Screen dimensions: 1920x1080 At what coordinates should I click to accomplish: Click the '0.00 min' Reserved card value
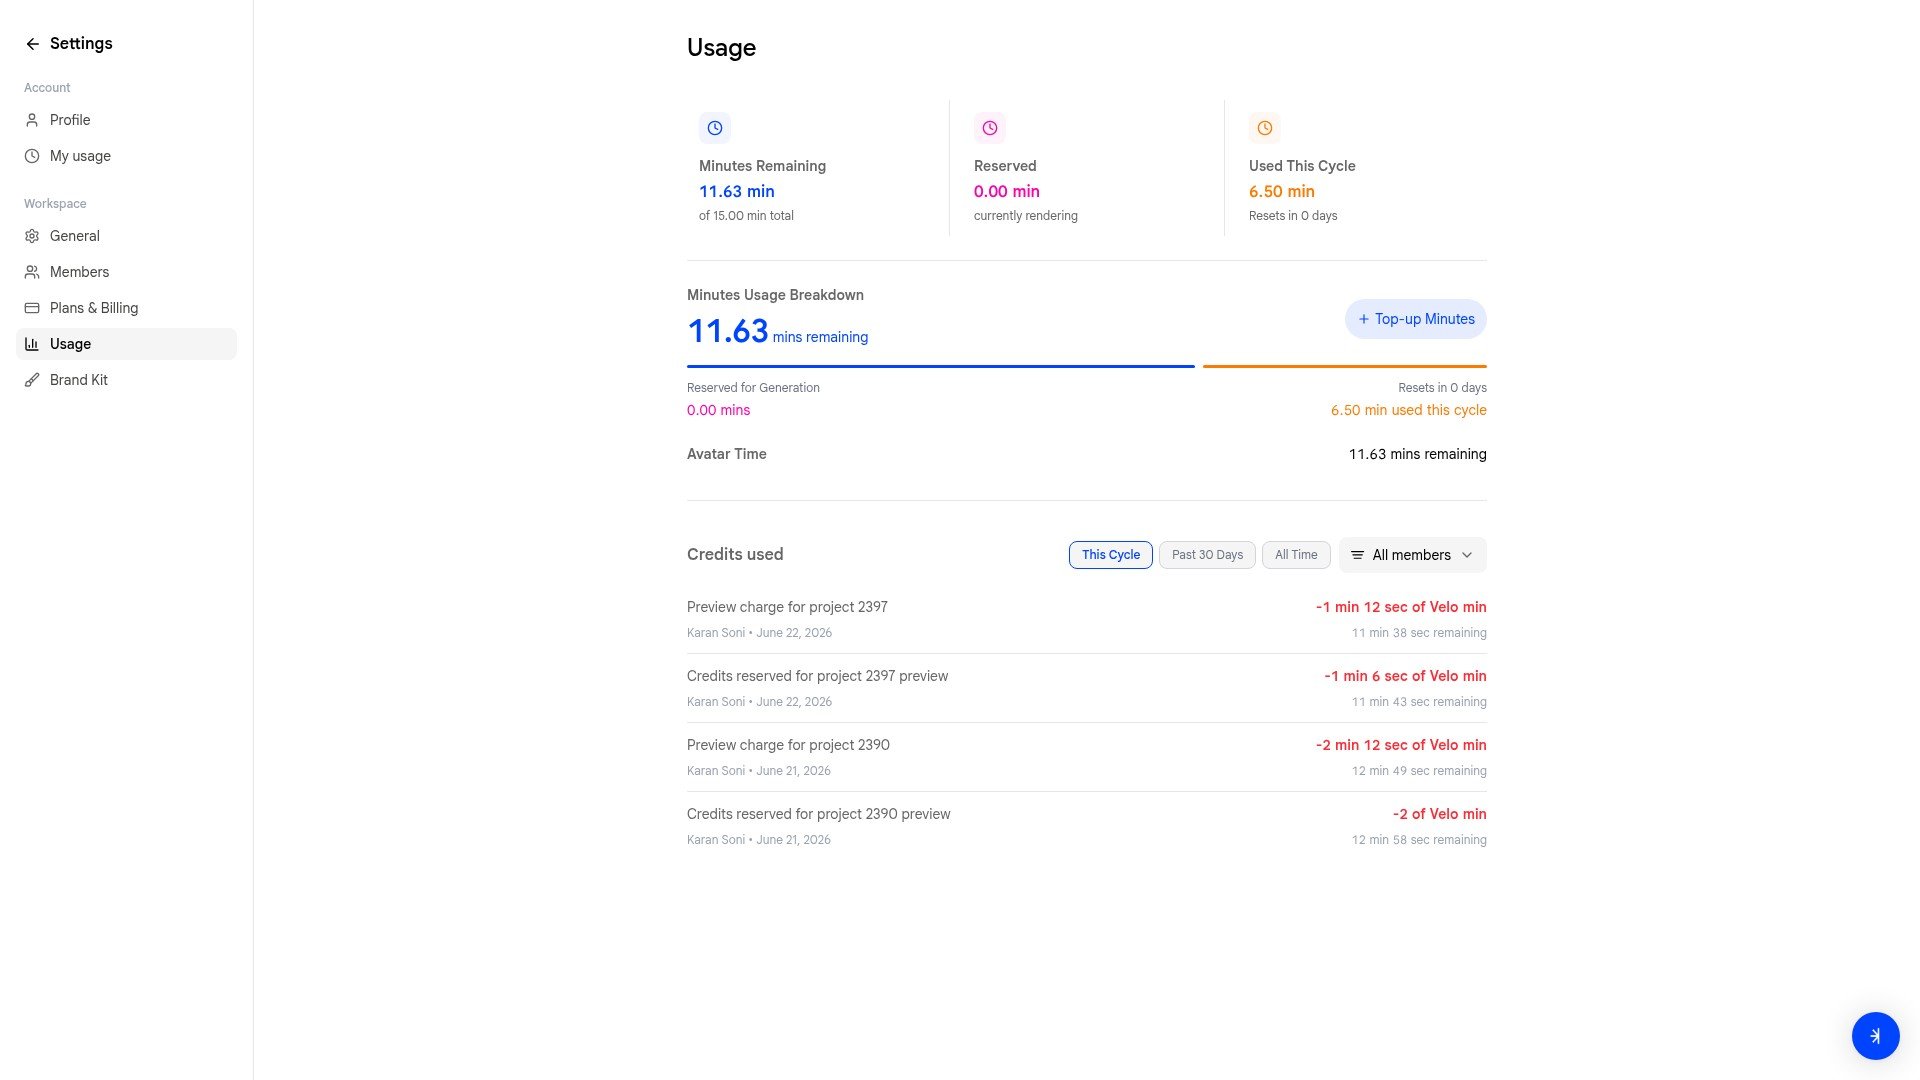[1007, 191]
